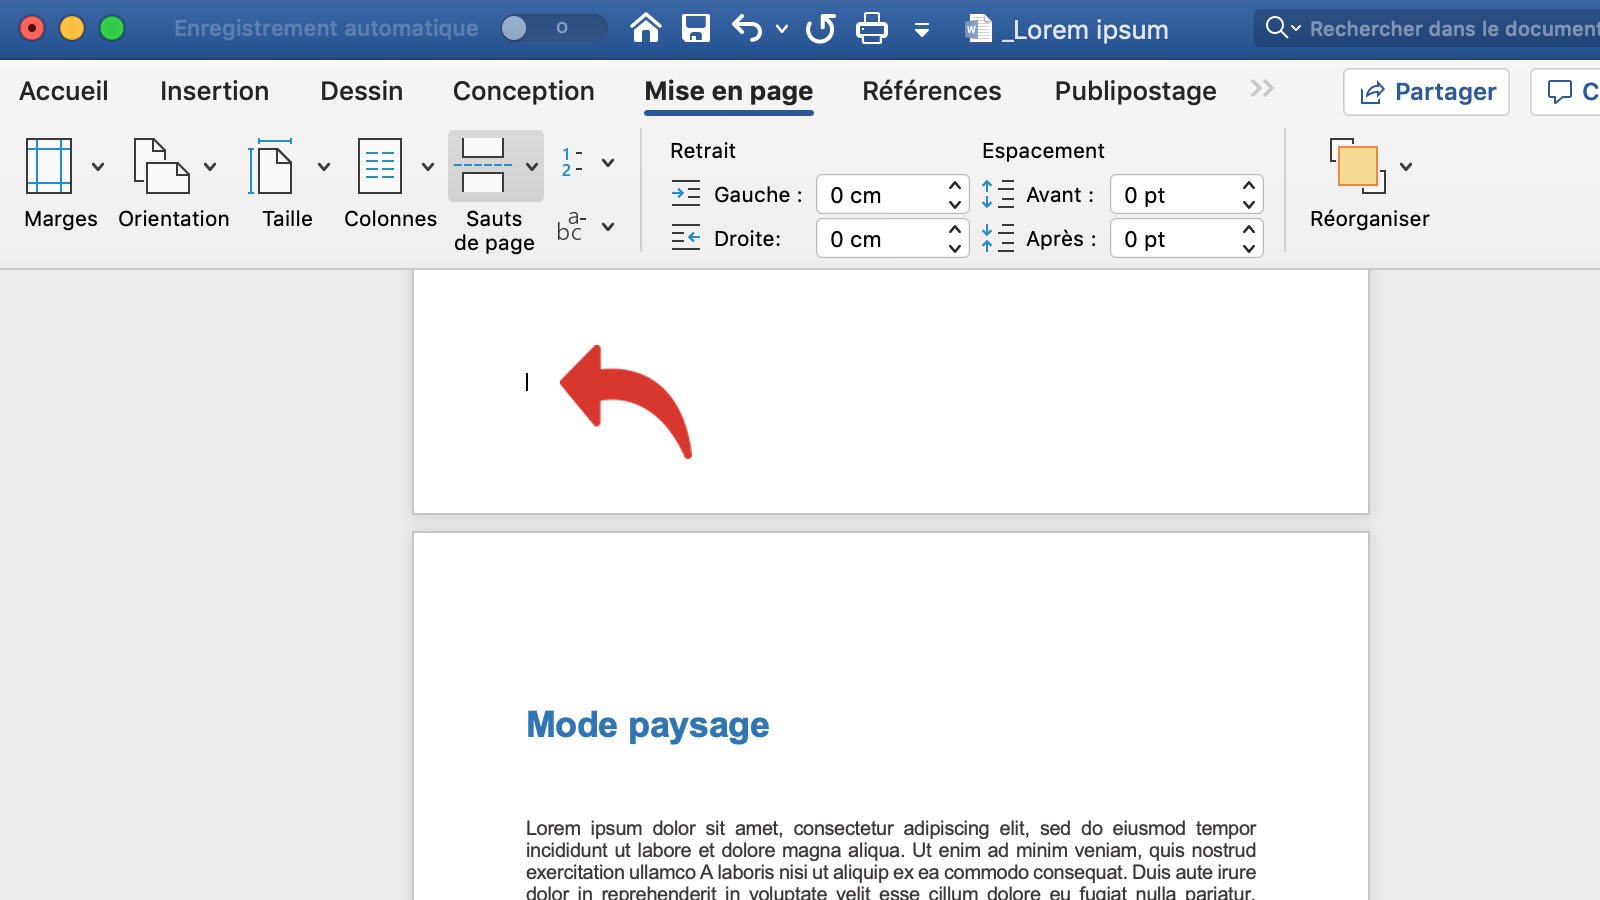Click the Réorganiser icon
Screen dimensions: 1600x900
1358,166
